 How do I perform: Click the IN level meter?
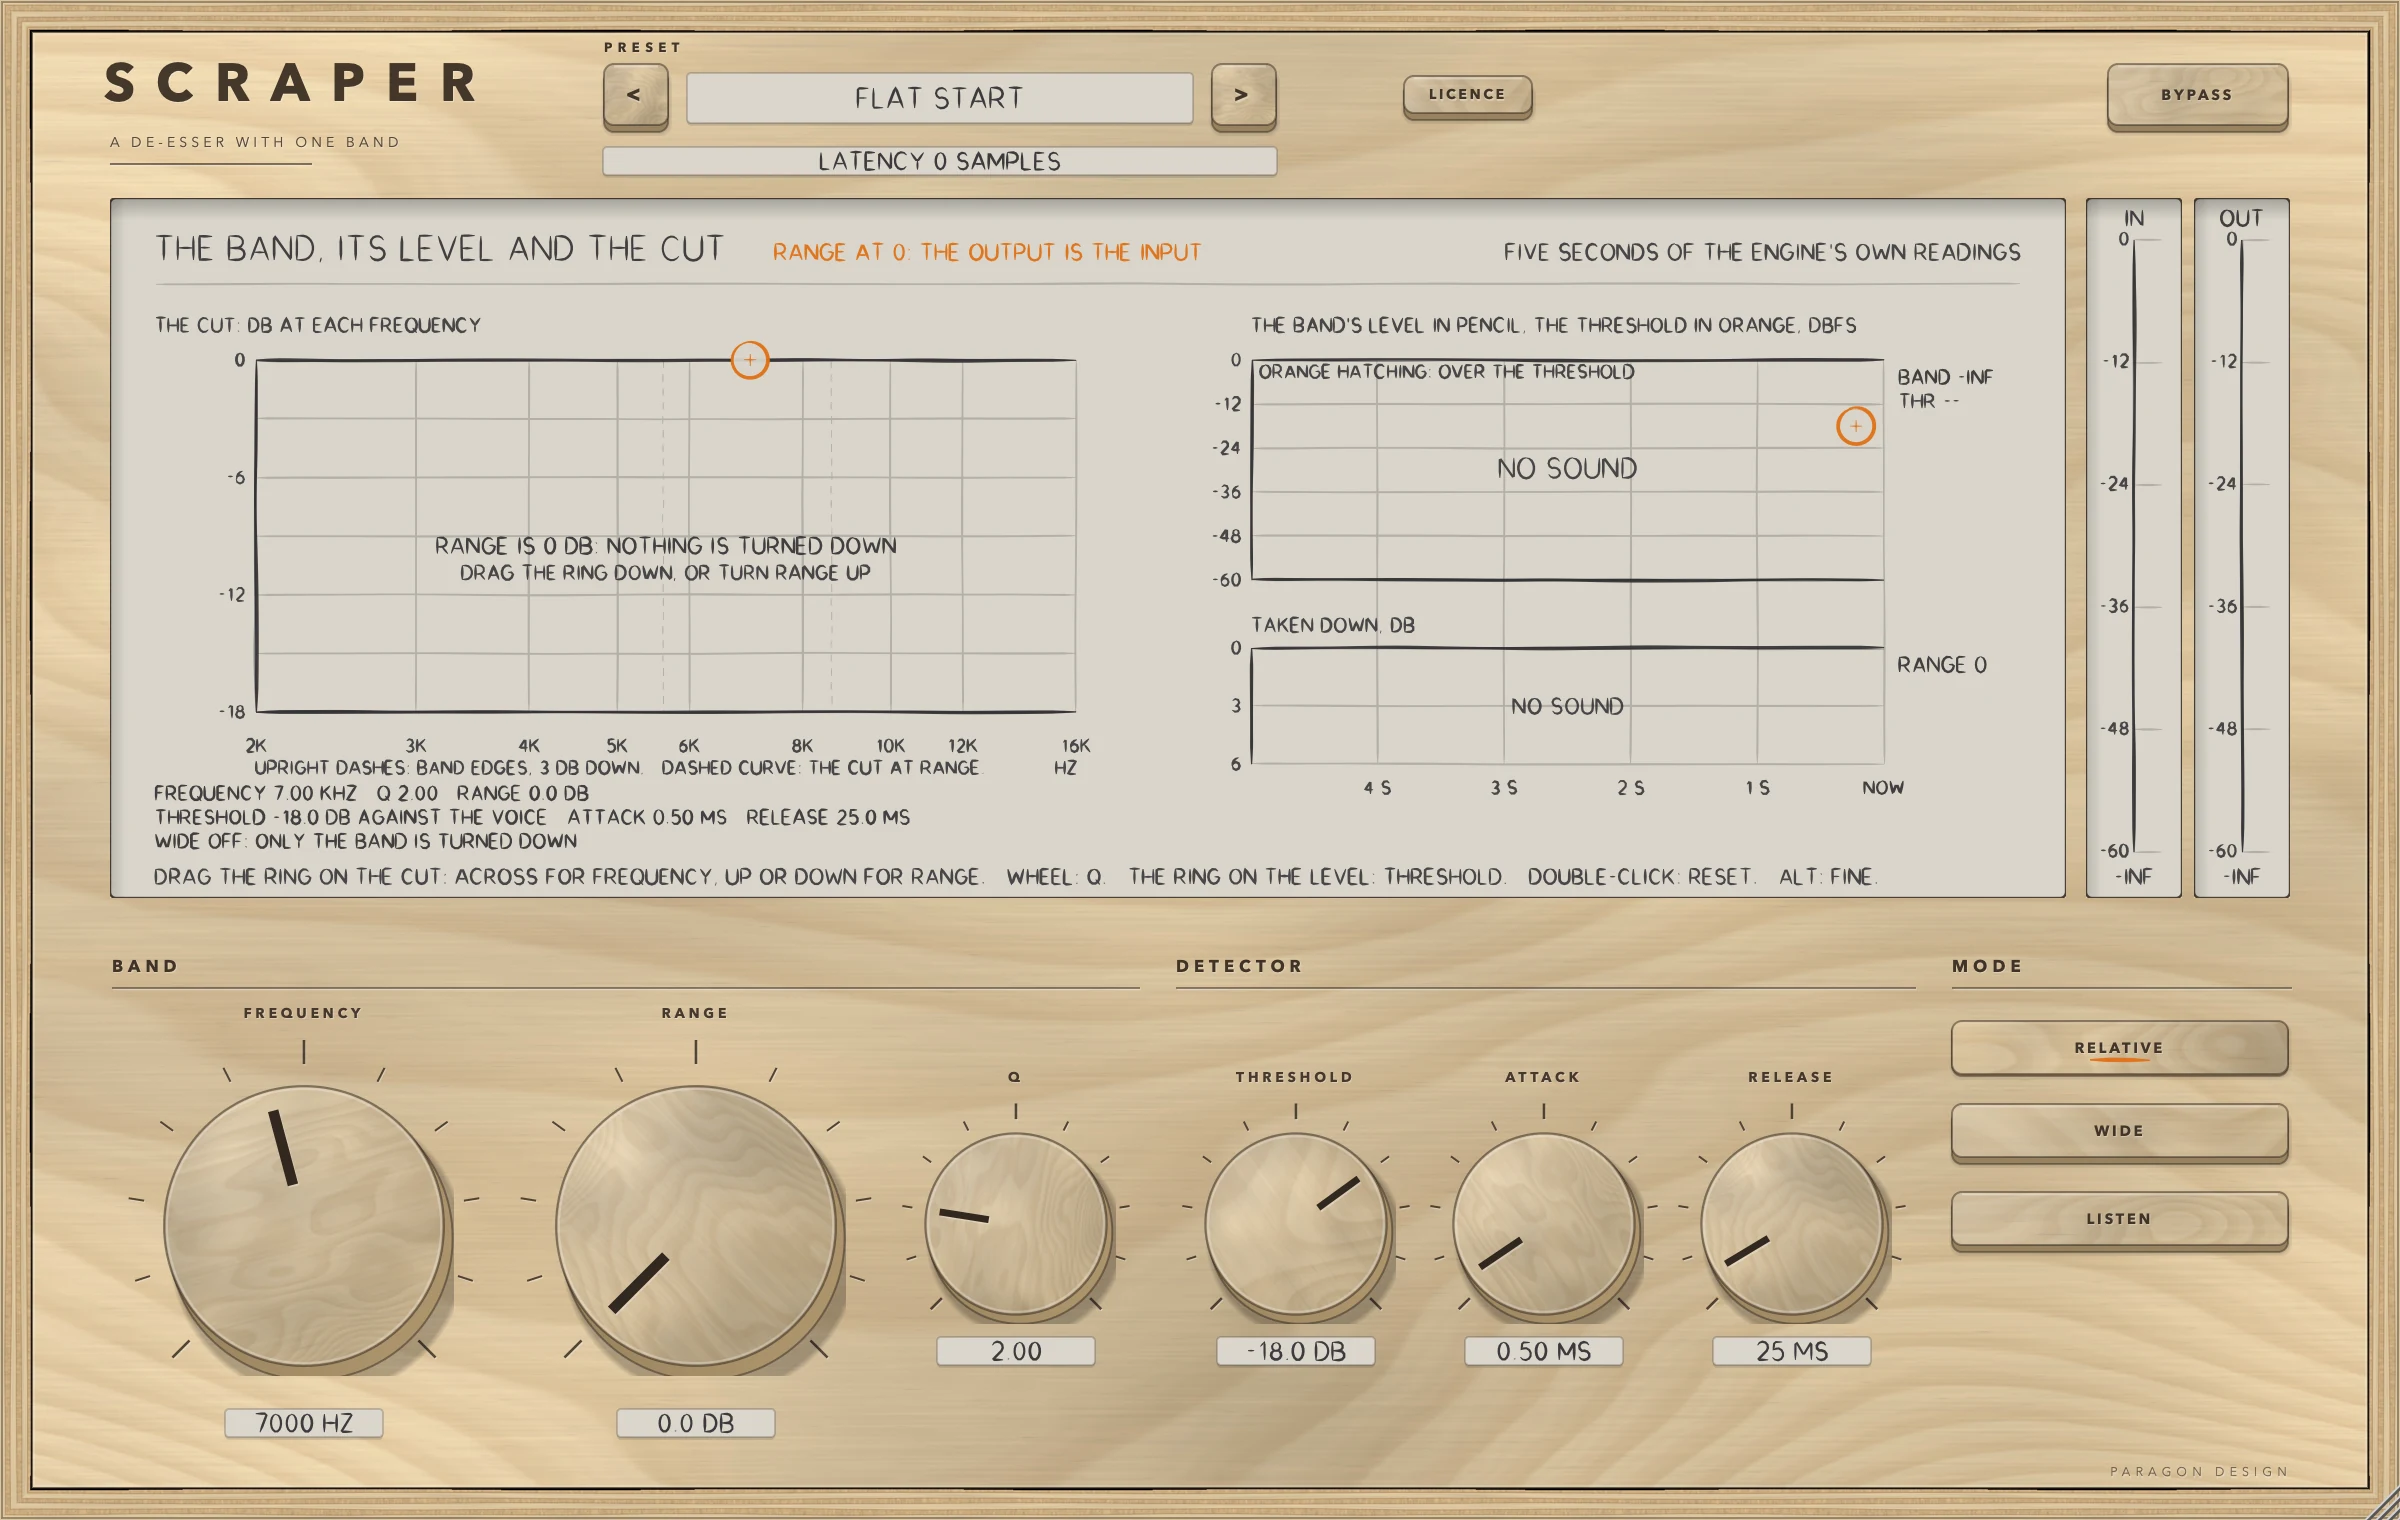click(2134, 548)
